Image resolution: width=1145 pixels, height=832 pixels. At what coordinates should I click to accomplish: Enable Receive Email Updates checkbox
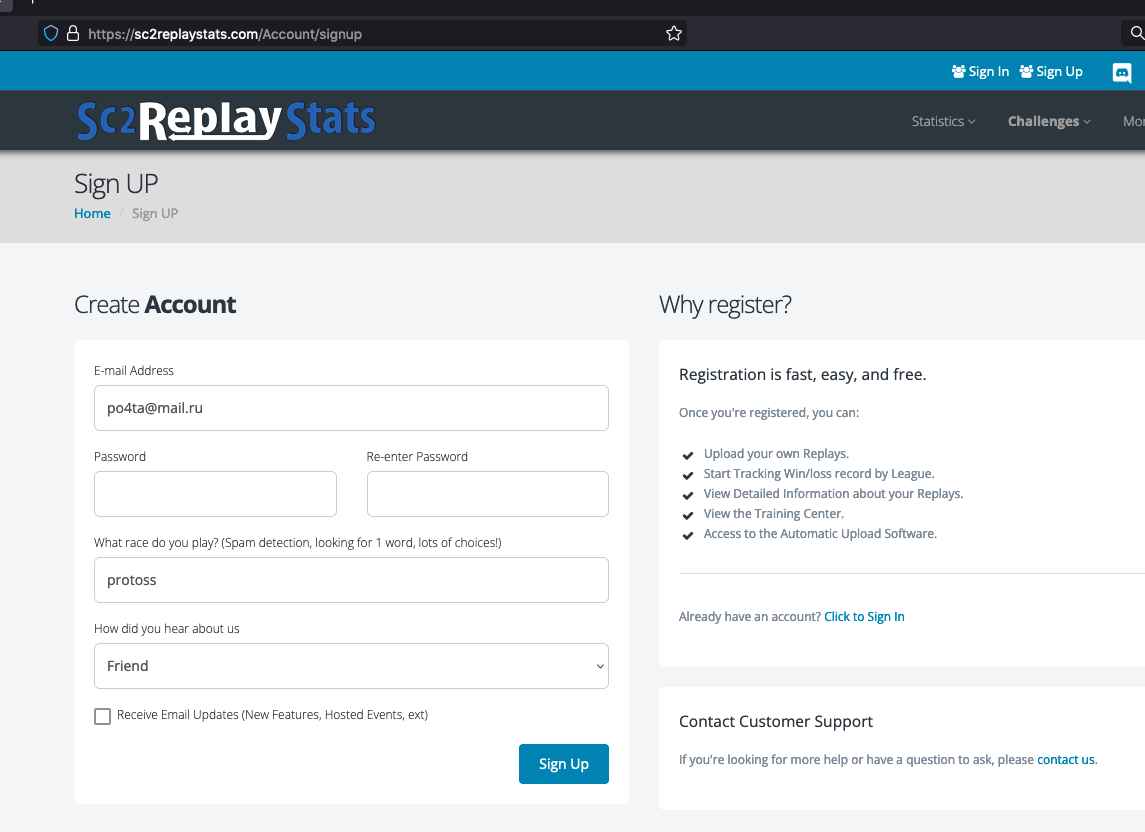click(102, 716)
